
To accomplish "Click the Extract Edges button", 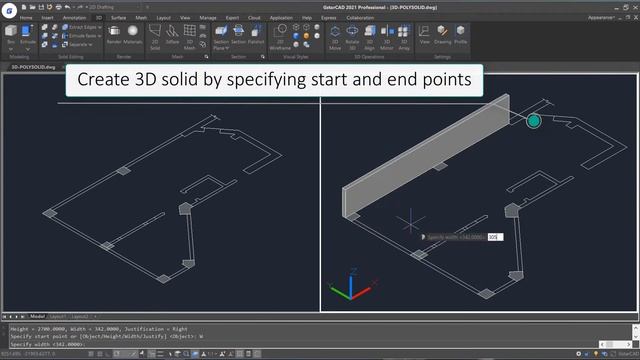I will click(80, 27).
